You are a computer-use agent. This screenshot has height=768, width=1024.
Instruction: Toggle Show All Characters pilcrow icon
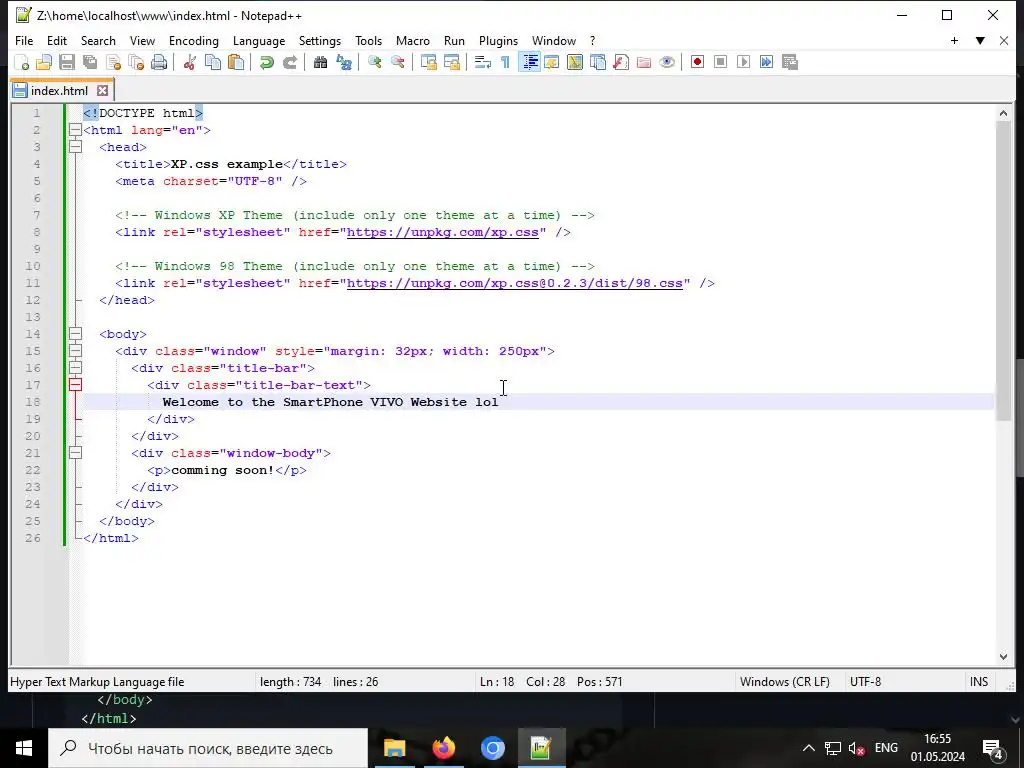coord(505,62)
